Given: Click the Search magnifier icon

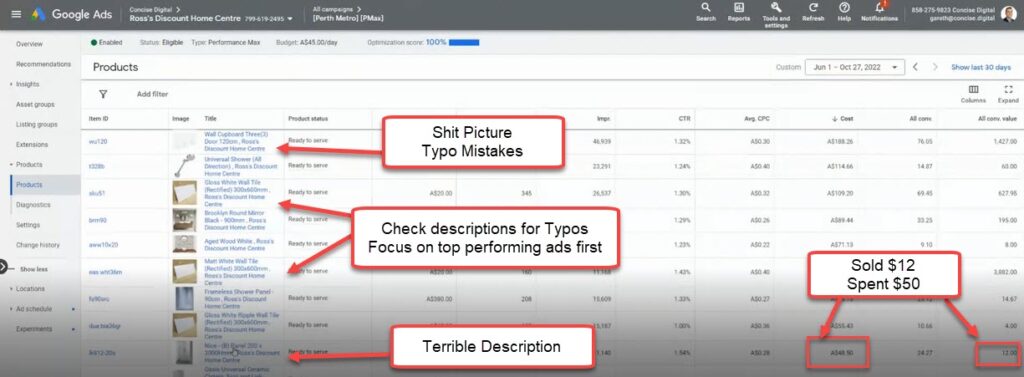Looking at the screenshot, I should 705,8.
